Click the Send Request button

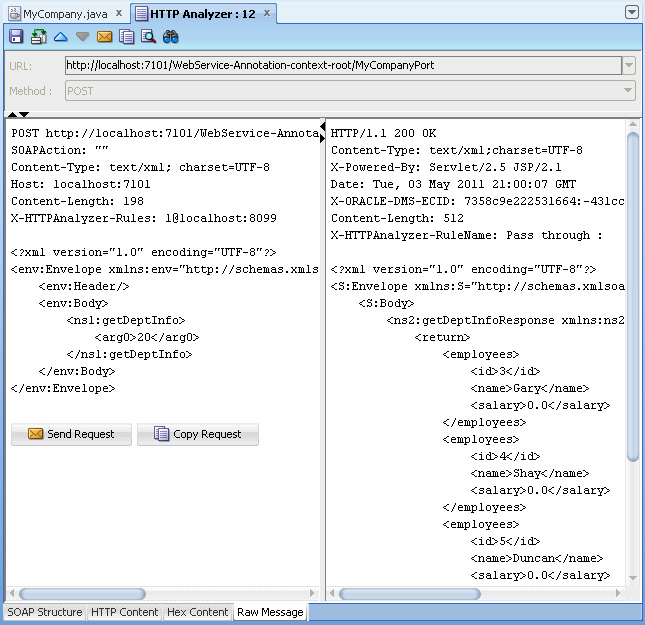(72, 434)
